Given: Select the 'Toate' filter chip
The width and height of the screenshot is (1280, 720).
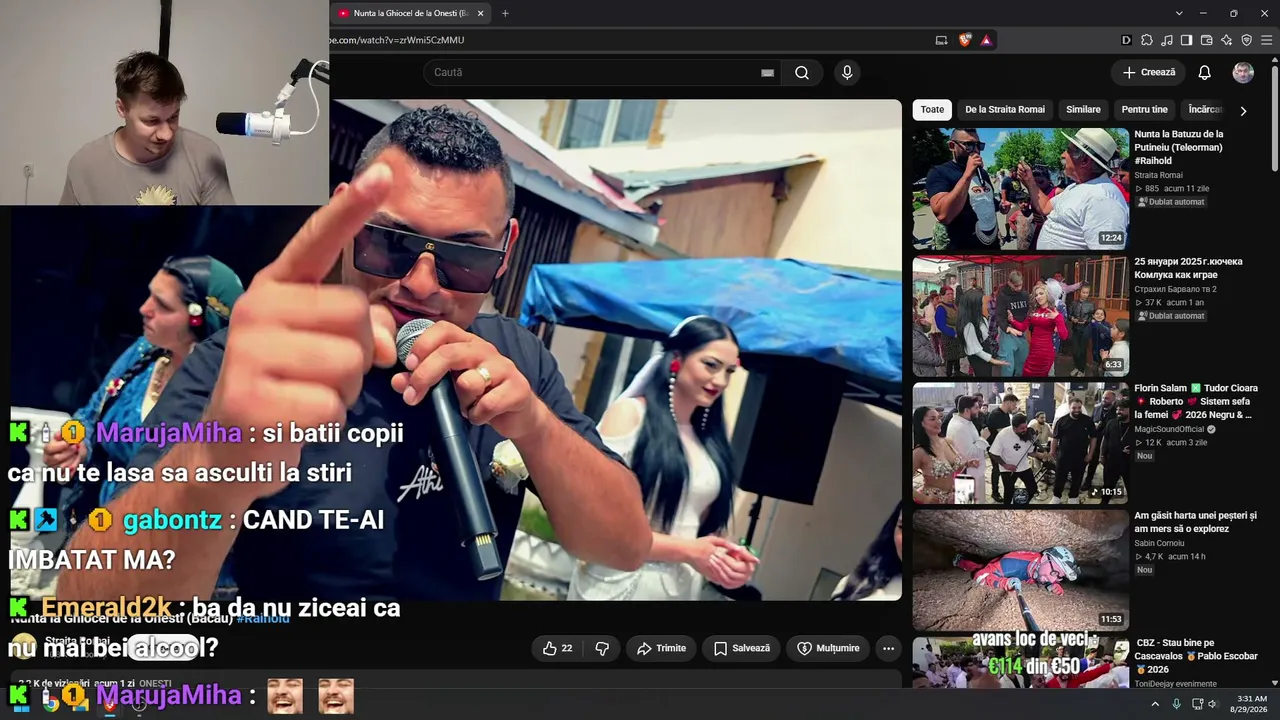Looking at the screenshot, I should (932, 110).
